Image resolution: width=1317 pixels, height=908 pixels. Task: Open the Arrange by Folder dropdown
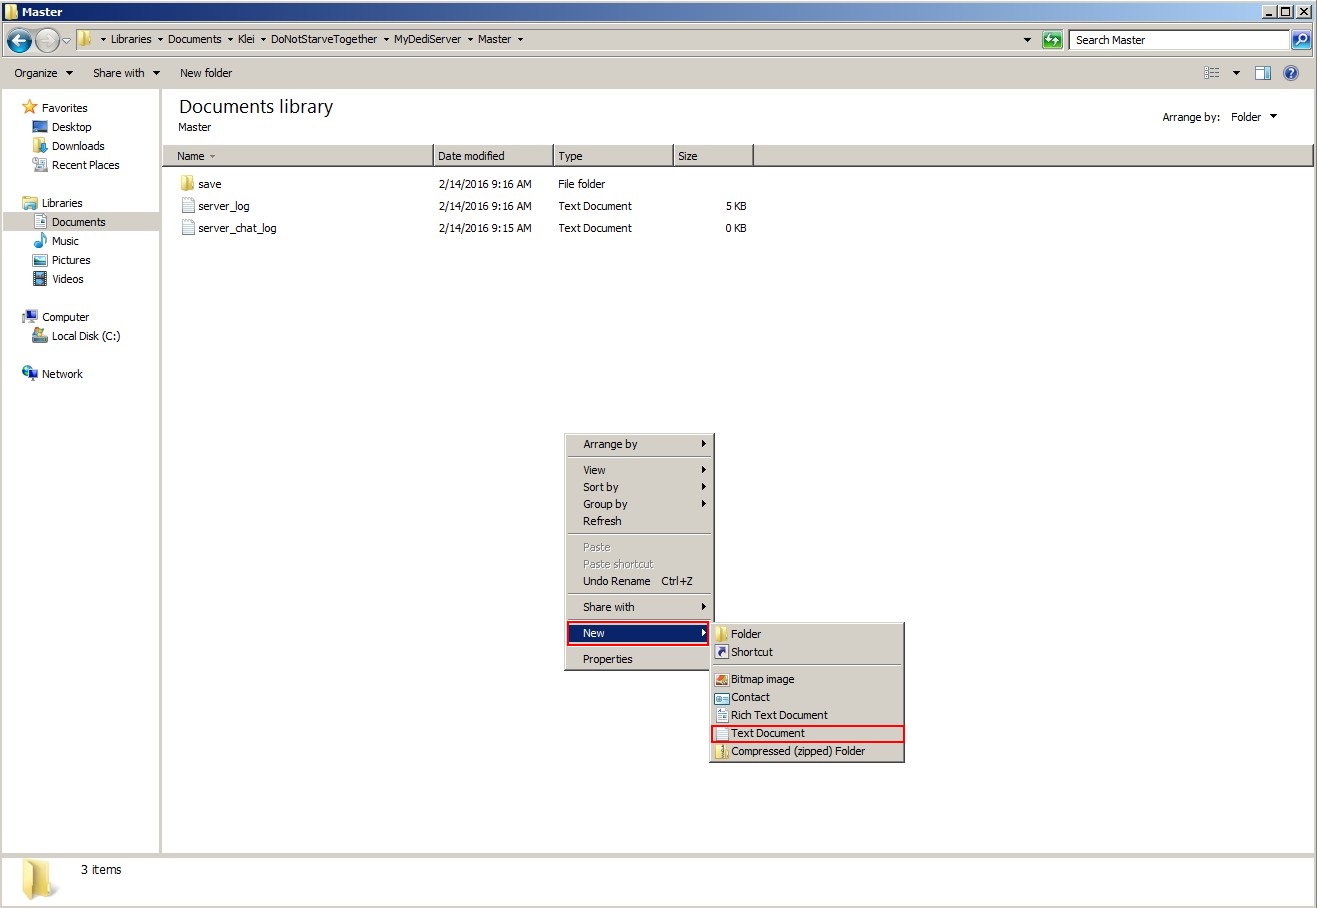click(x=1254, y=117)
